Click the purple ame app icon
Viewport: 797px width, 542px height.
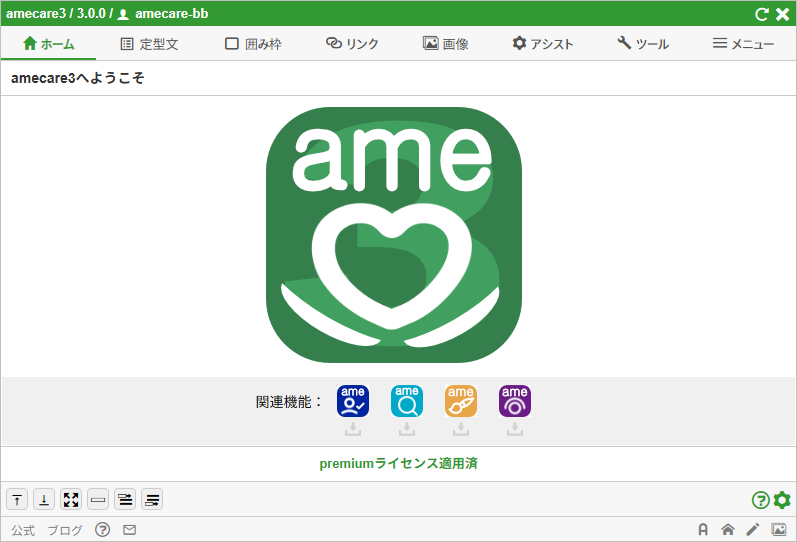point(515,400)
